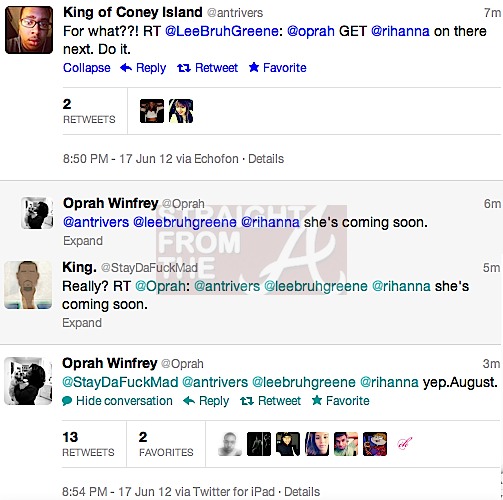
Task: Expand Oprah's 'she's coming soon' tweet
Action: pos(83,241)
